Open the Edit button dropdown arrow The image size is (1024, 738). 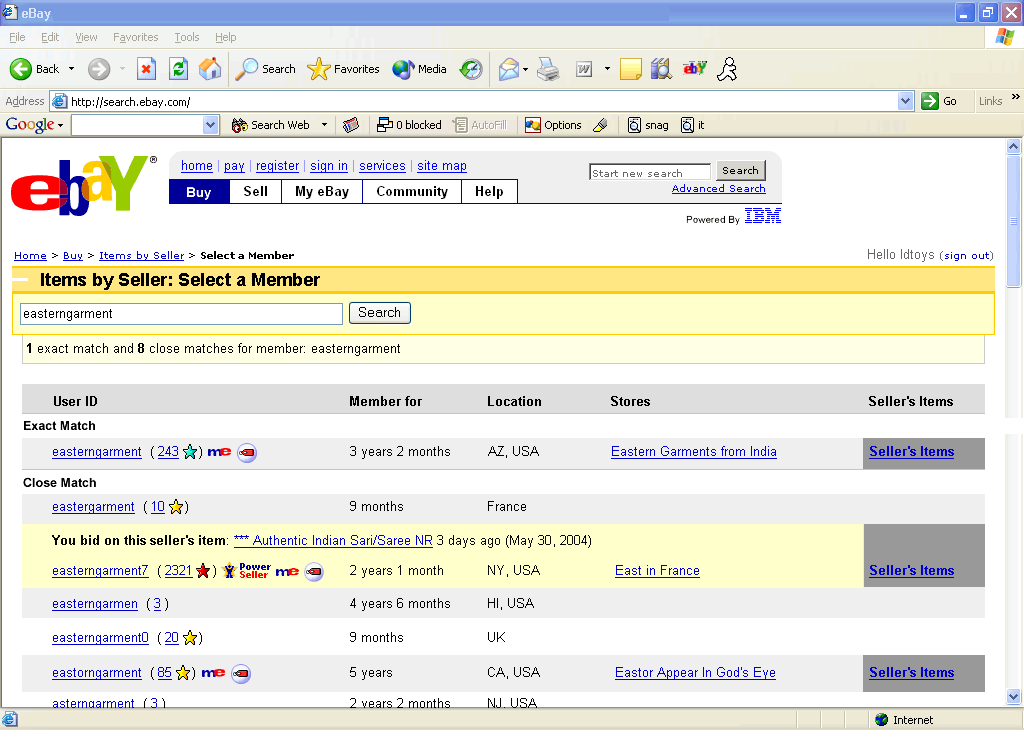[607, 69]
